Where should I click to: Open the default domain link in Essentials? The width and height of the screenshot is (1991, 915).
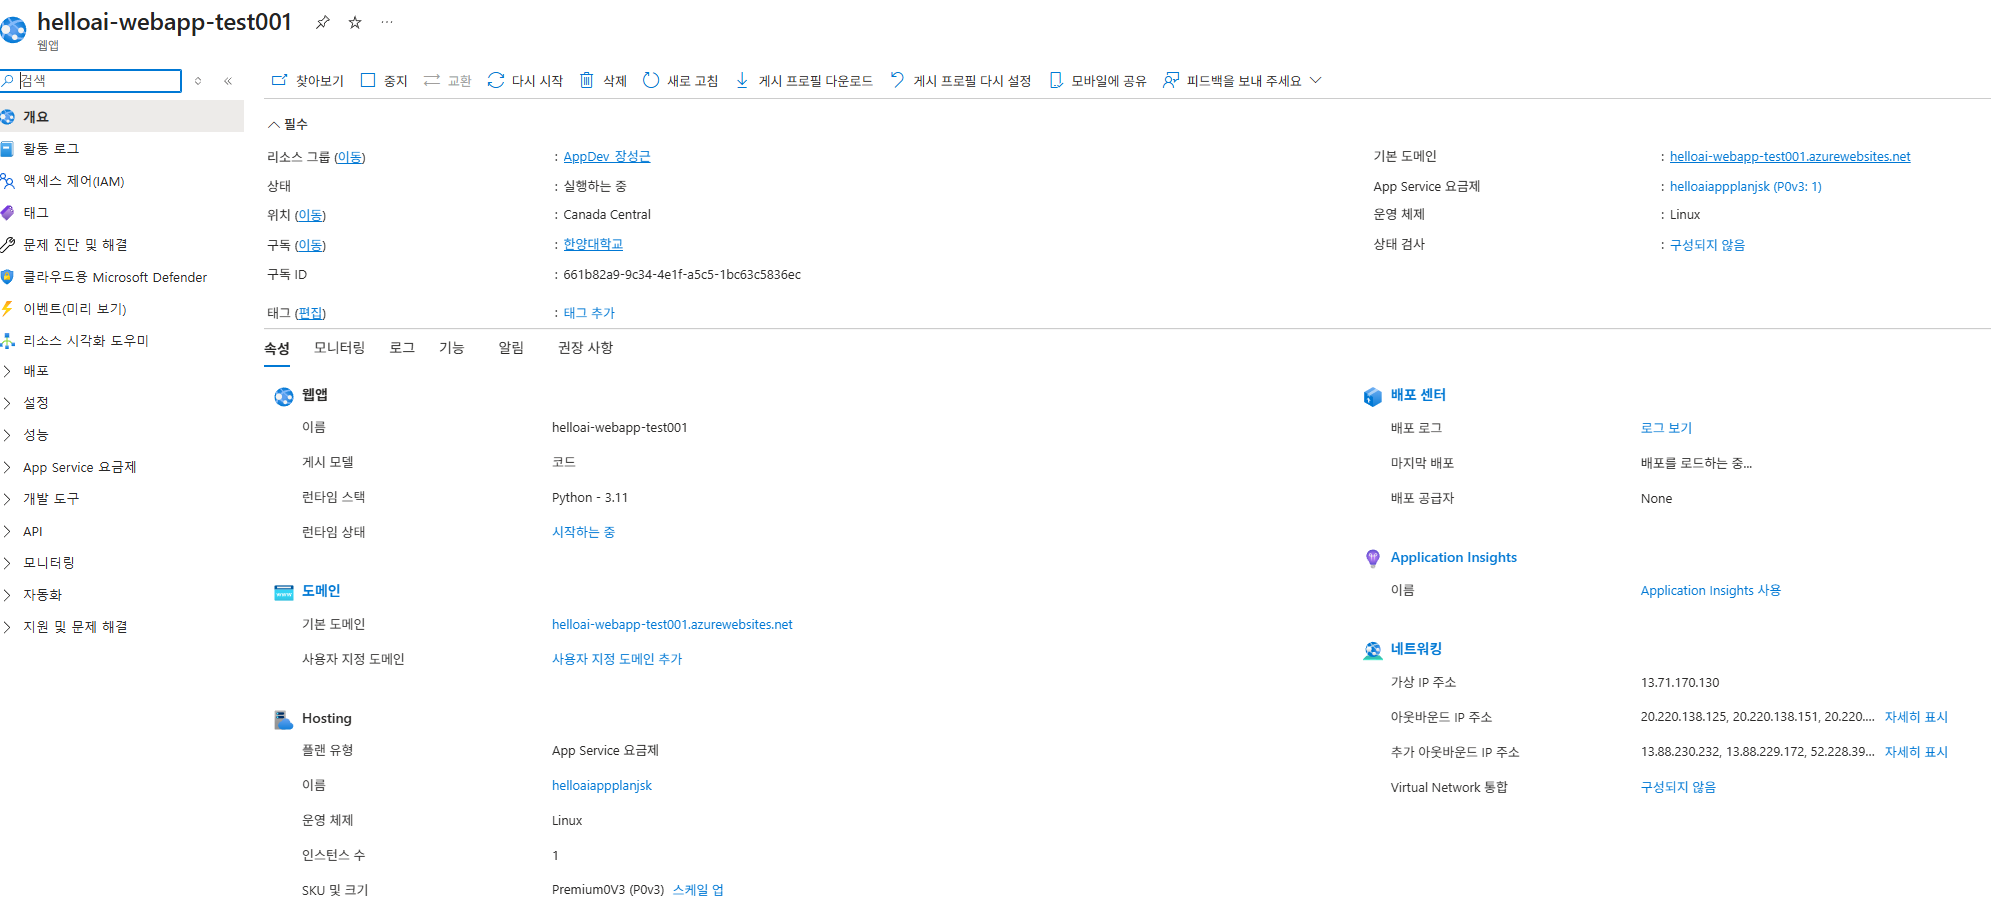click(x=1790, y=157)
